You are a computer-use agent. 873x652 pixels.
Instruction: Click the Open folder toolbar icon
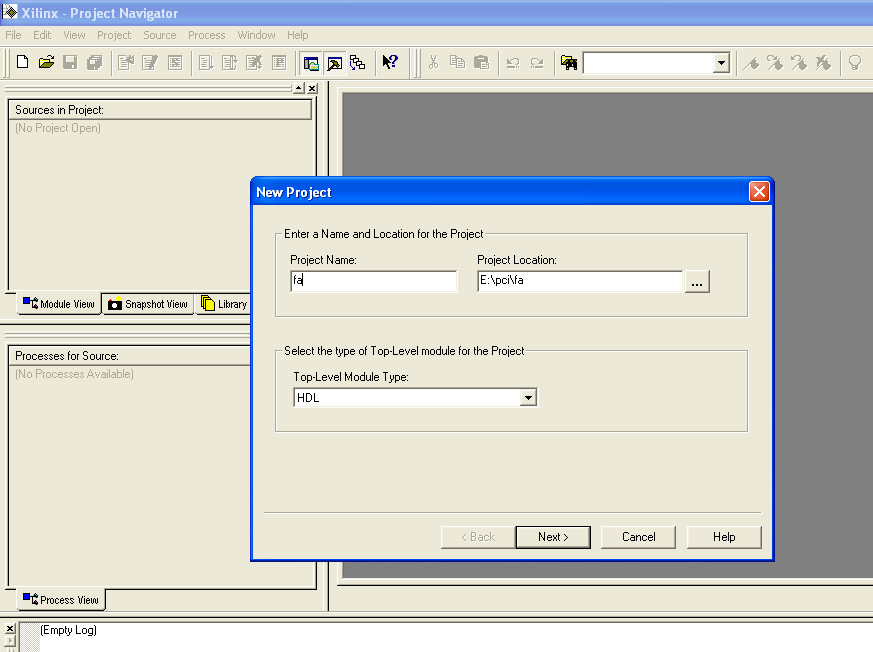(x=46, y=62)
